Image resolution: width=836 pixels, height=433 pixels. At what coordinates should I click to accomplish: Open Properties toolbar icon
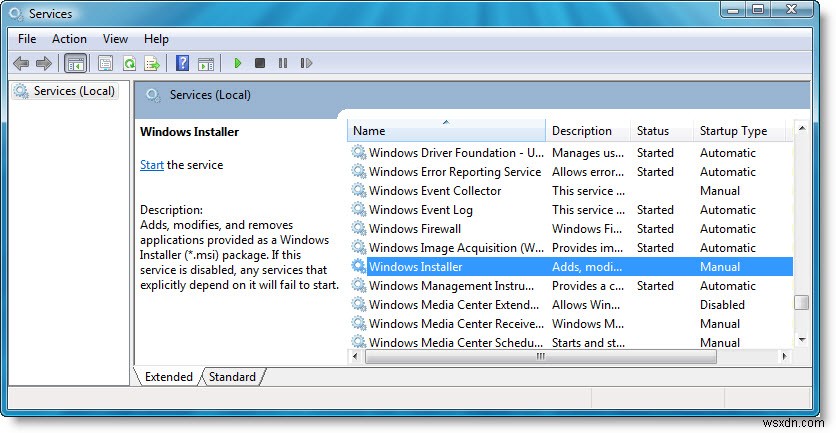click(x=106, y=63)
